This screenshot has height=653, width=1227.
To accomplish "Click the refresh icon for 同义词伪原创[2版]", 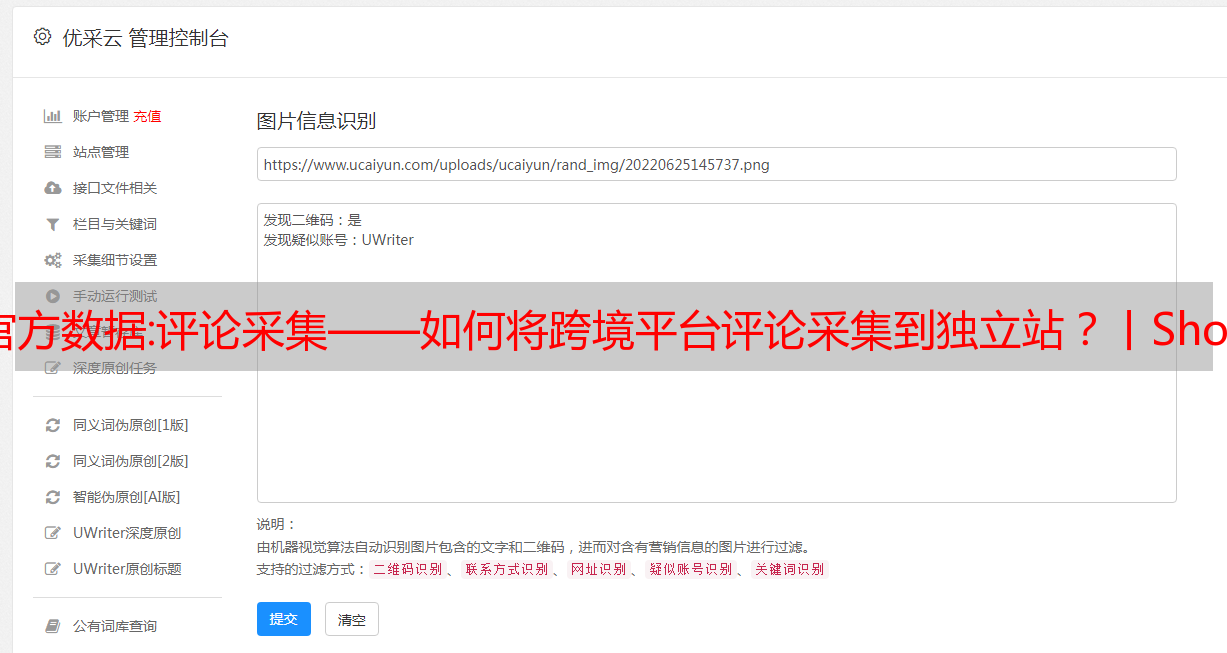I will (x=53, y=461).
